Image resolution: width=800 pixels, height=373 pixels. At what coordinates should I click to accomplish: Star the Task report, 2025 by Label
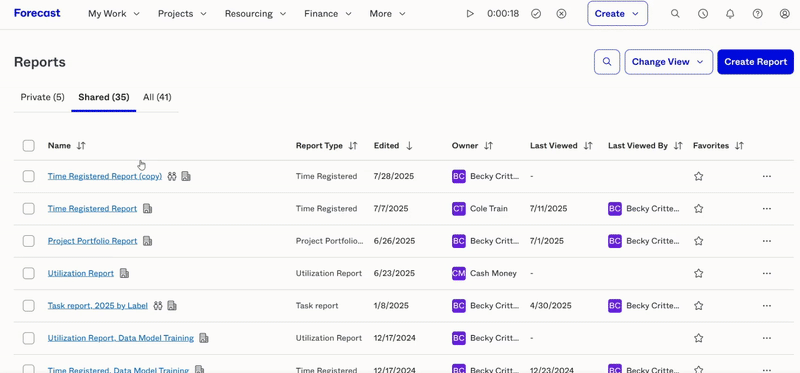pos(698,306)
